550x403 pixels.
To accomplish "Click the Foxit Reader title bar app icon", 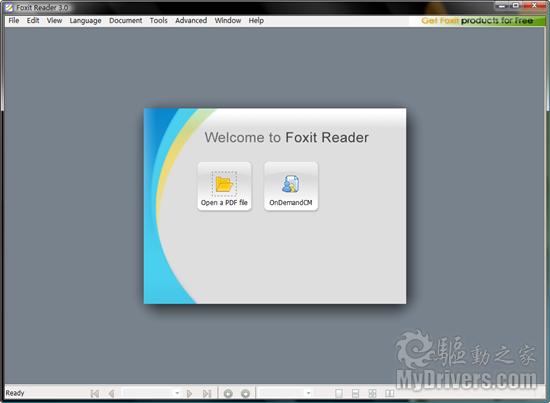I will pyautogui.click(x=9, y=7).
